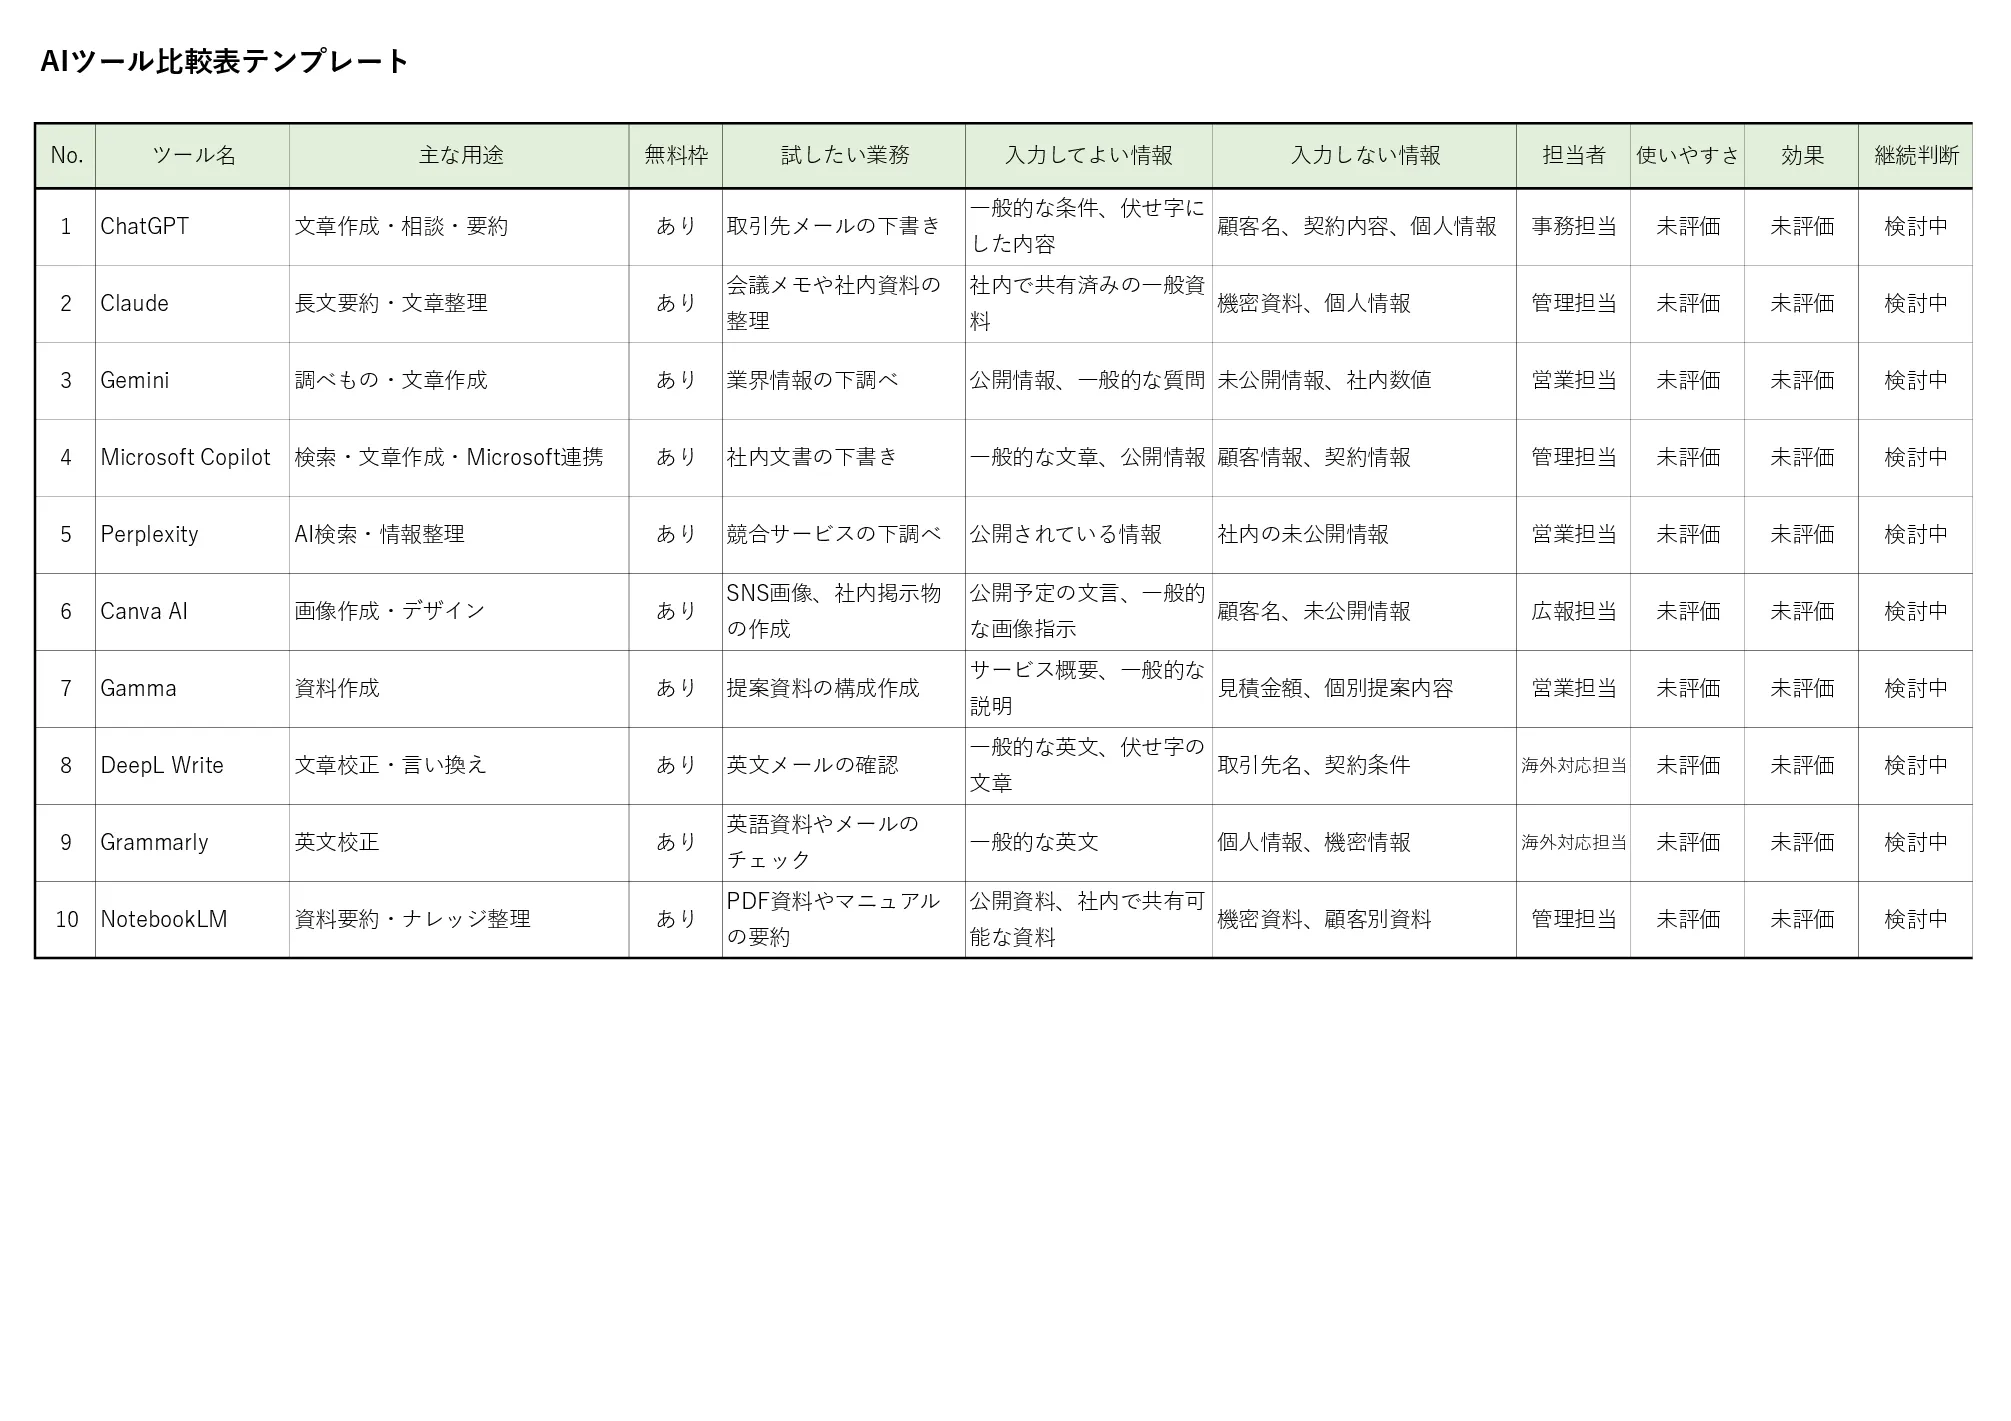Click 検討中 in ChatGPT row

[1916, 227]
